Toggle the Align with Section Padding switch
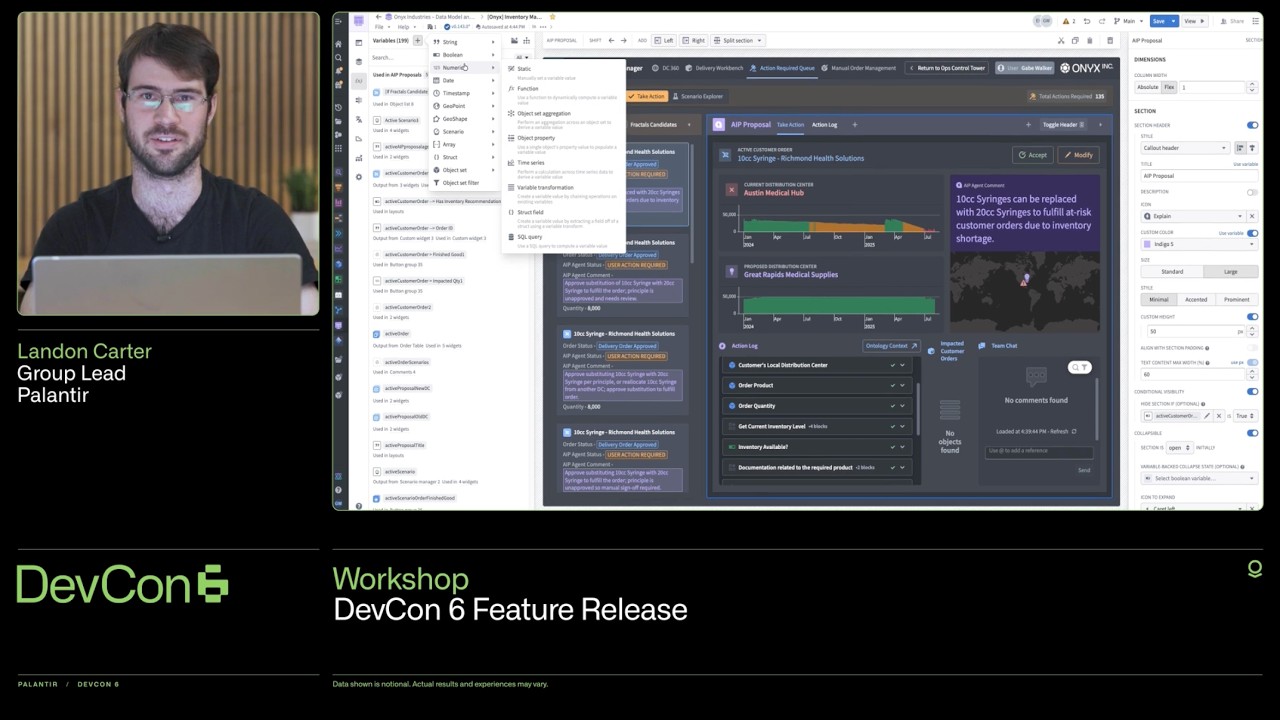The image size is (1280, 720). point(1252,348)
